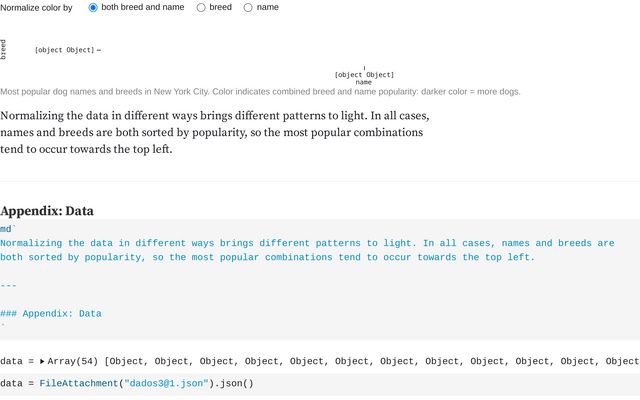Click the "dados3@1.json" string in code cell

pos(166,383)
